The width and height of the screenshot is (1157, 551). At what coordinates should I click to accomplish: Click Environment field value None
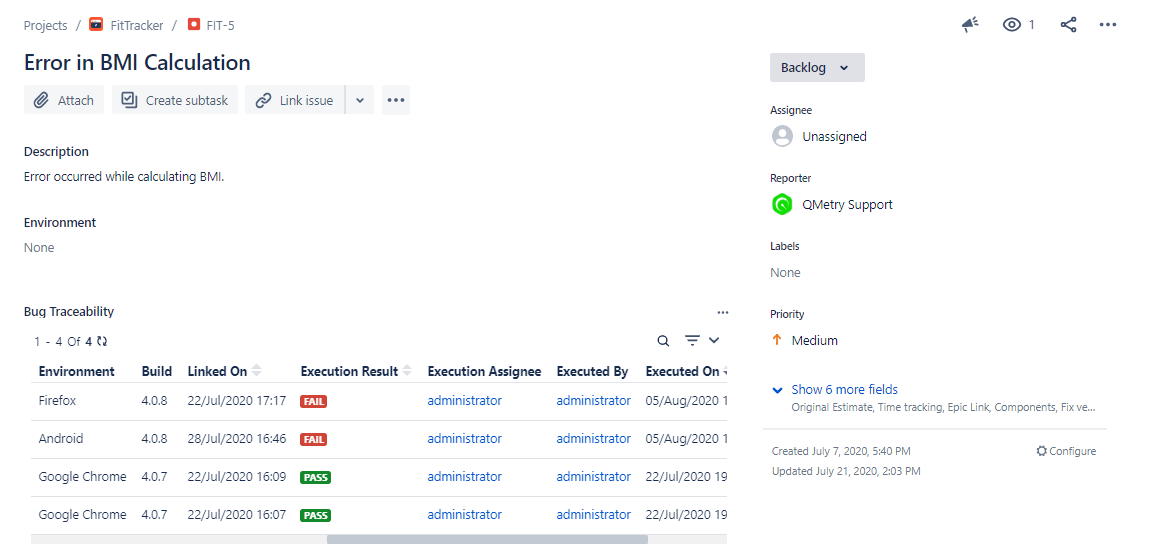click(x=39, y=247)
